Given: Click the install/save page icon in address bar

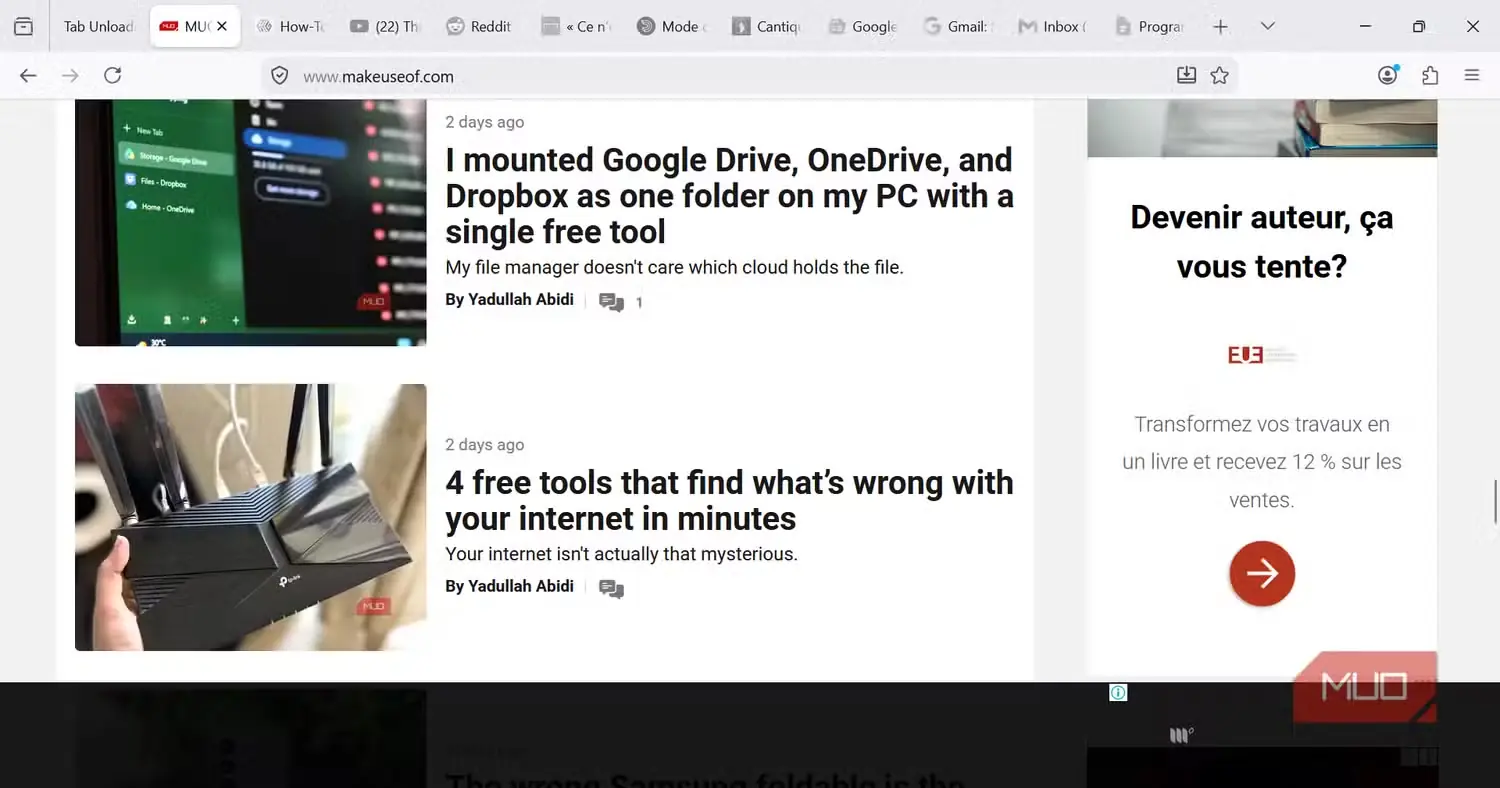Looking at the screenshot, I should tap(1186, 75).
